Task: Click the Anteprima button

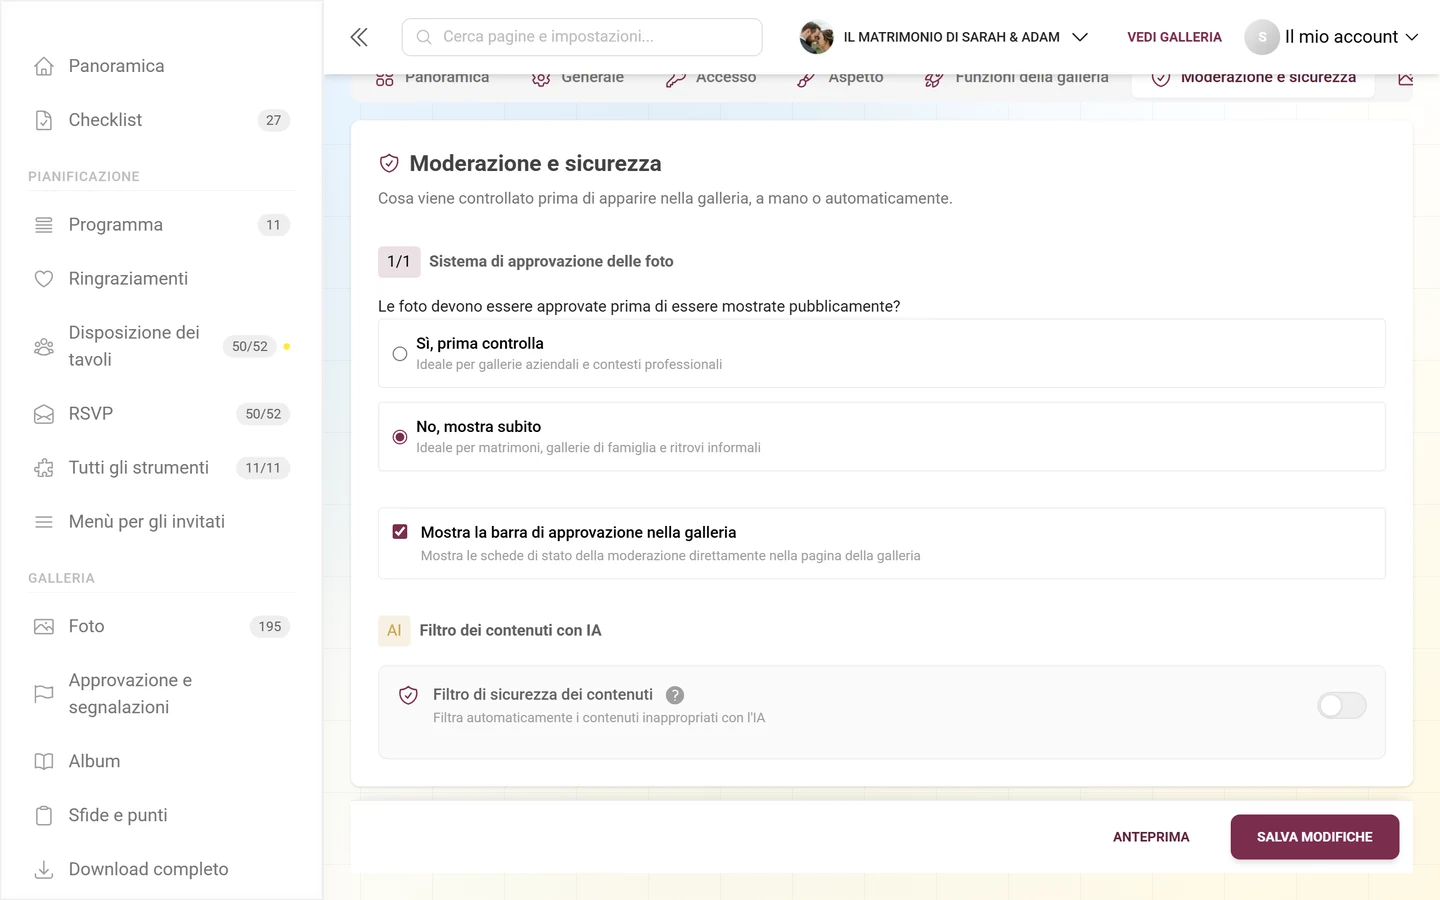Action: coord(1151,837)
